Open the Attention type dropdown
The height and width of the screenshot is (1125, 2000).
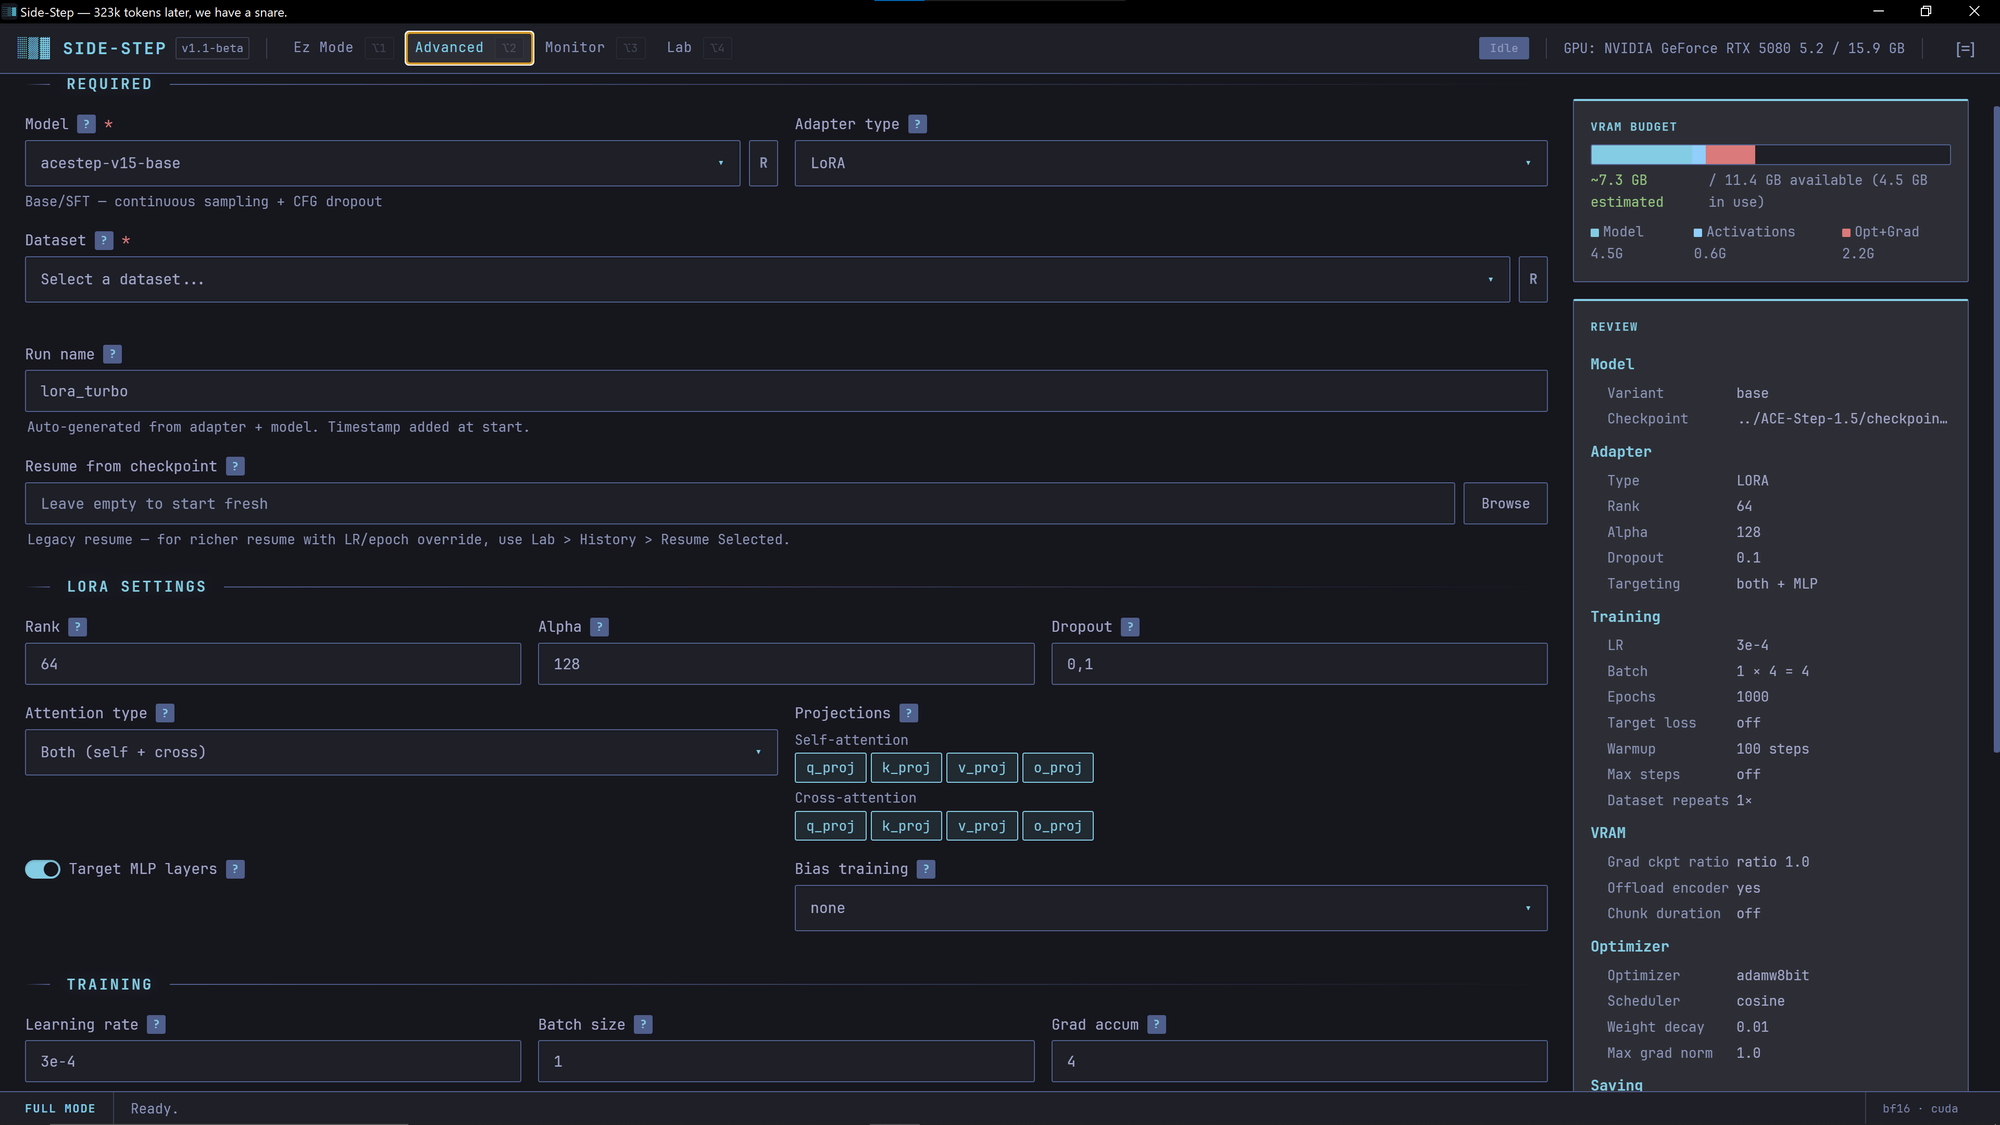click(x=400, y=752)
